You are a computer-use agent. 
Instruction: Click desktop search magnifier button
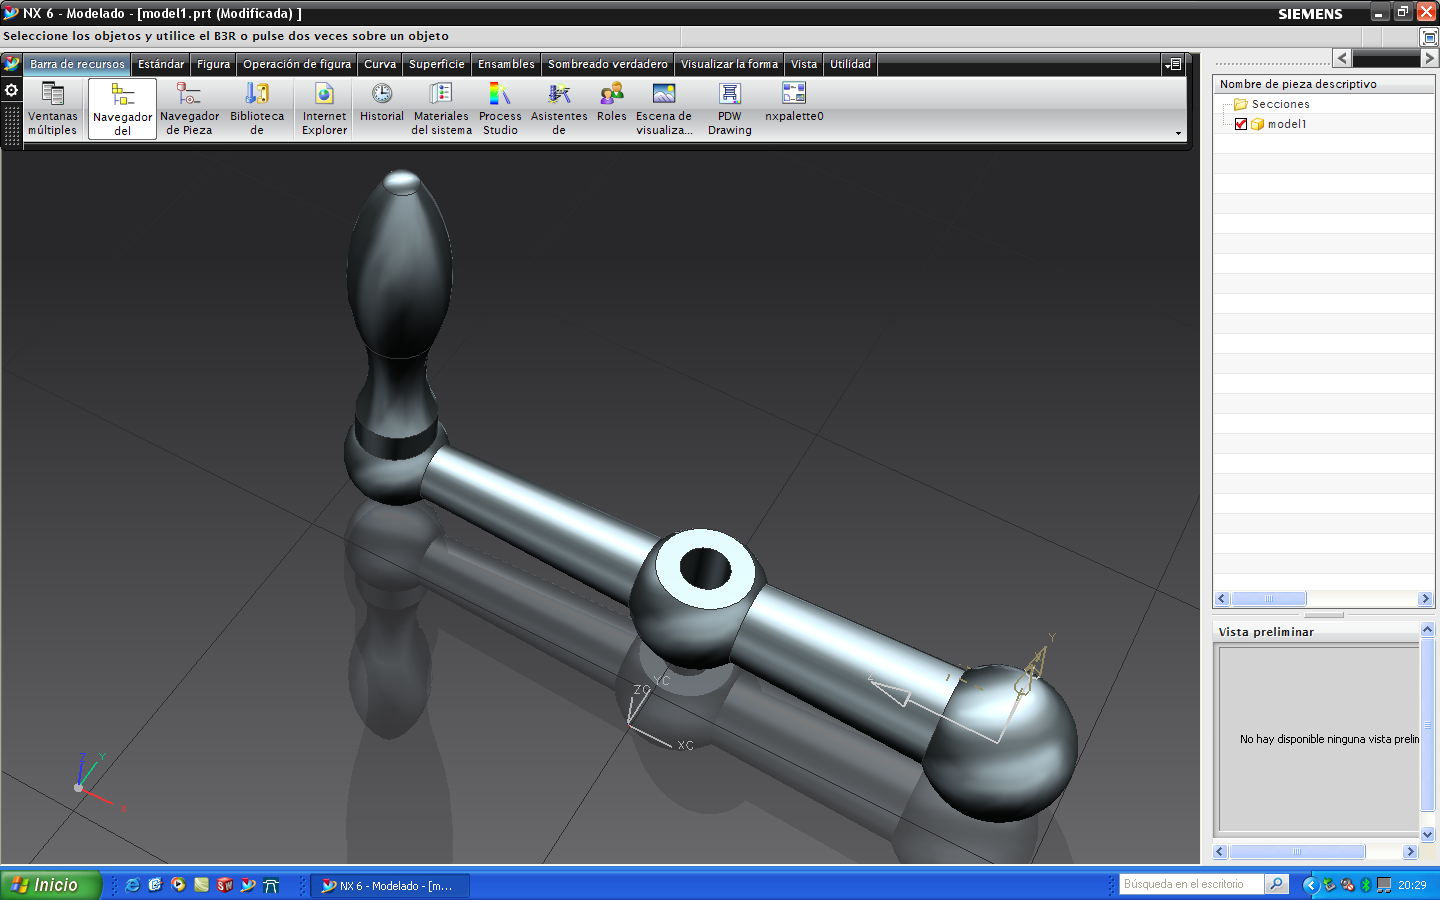click(x=1276, y=884)
